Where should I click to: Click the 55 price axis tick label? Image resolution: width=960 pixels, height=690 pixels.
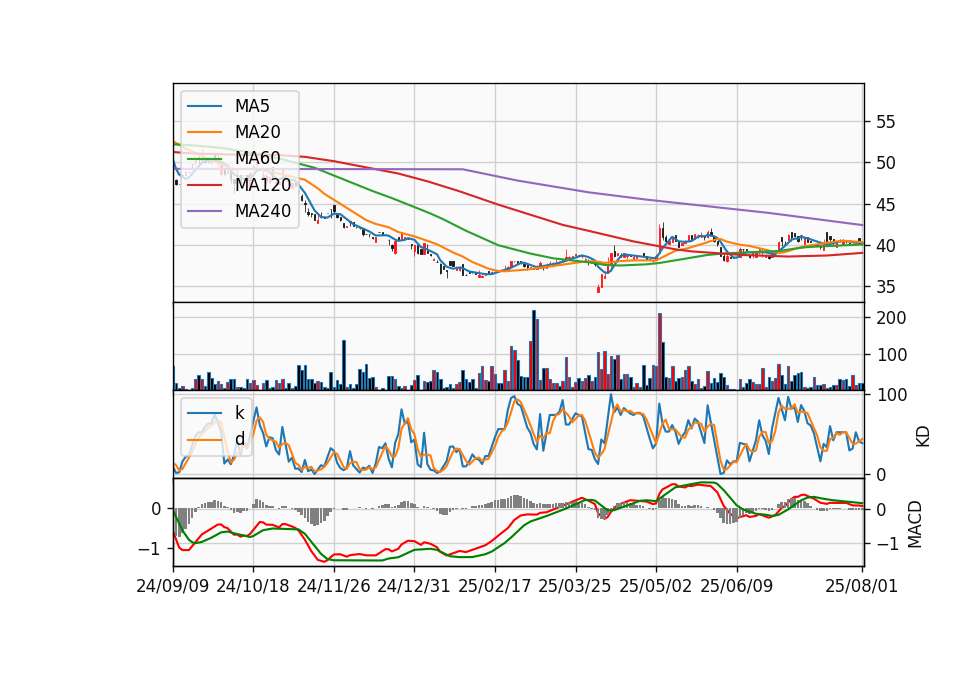(886, 122)
